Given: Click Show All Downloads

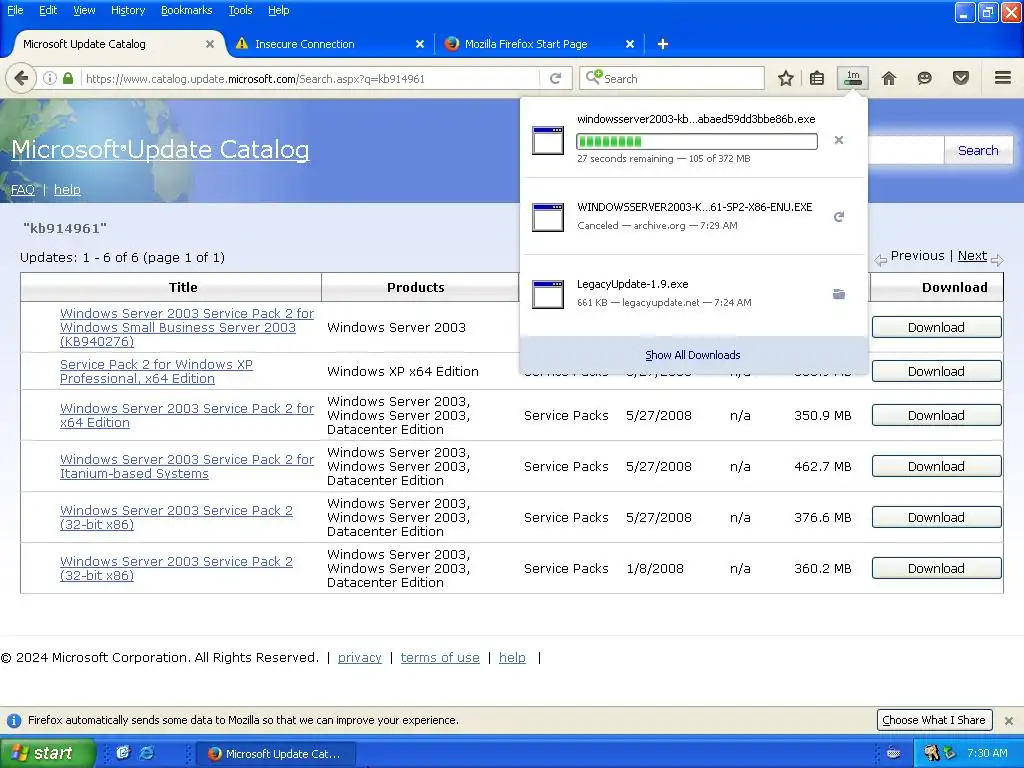Looking at the screenshot, I should [693, 355].
